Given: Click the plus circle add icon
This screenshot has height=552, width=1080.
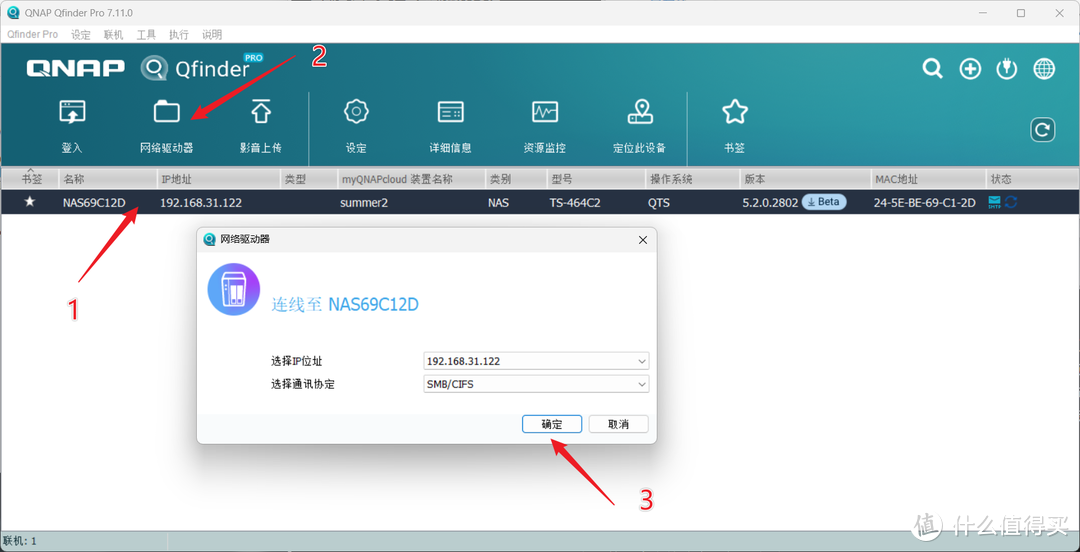Looking at the screenshot, I should click(970, 69).
